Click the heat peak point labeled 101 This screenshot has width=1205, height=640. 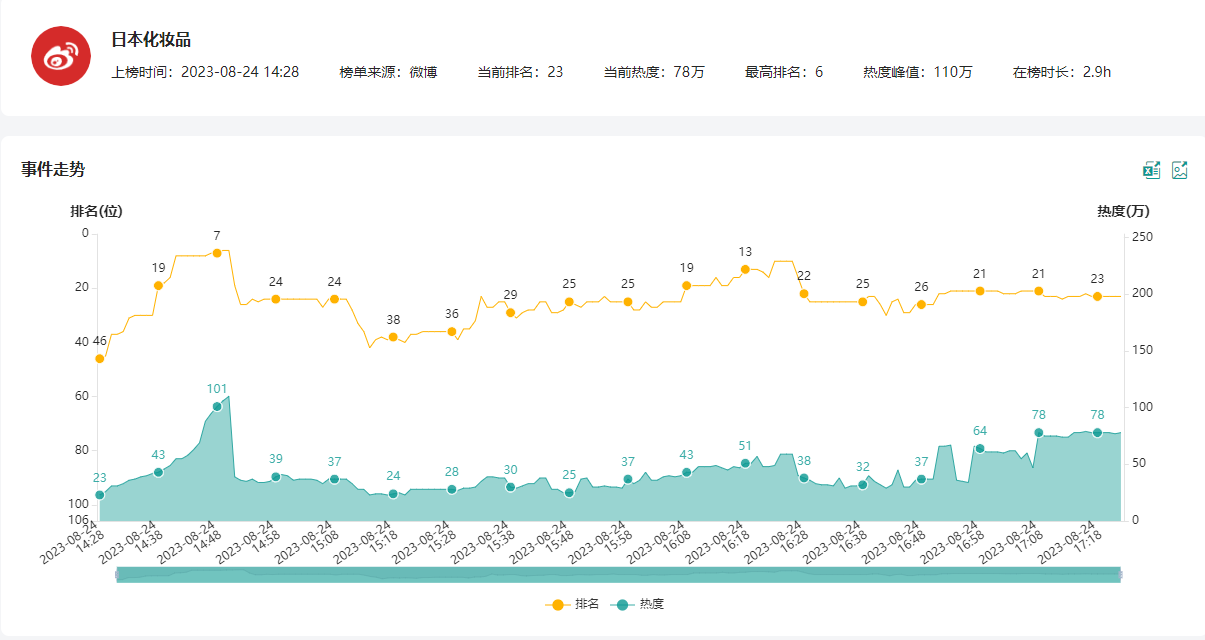216,406
